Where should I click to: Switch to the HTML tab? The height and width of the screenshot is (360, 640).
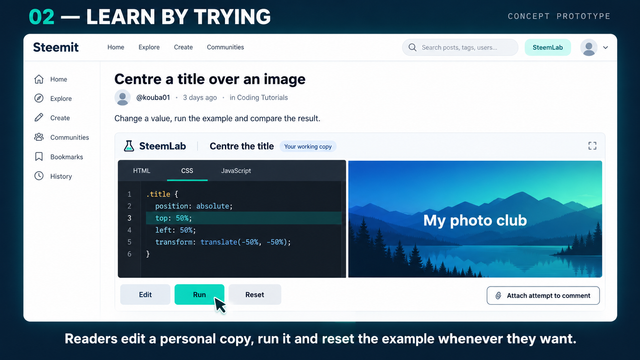(x=141, y=171)
